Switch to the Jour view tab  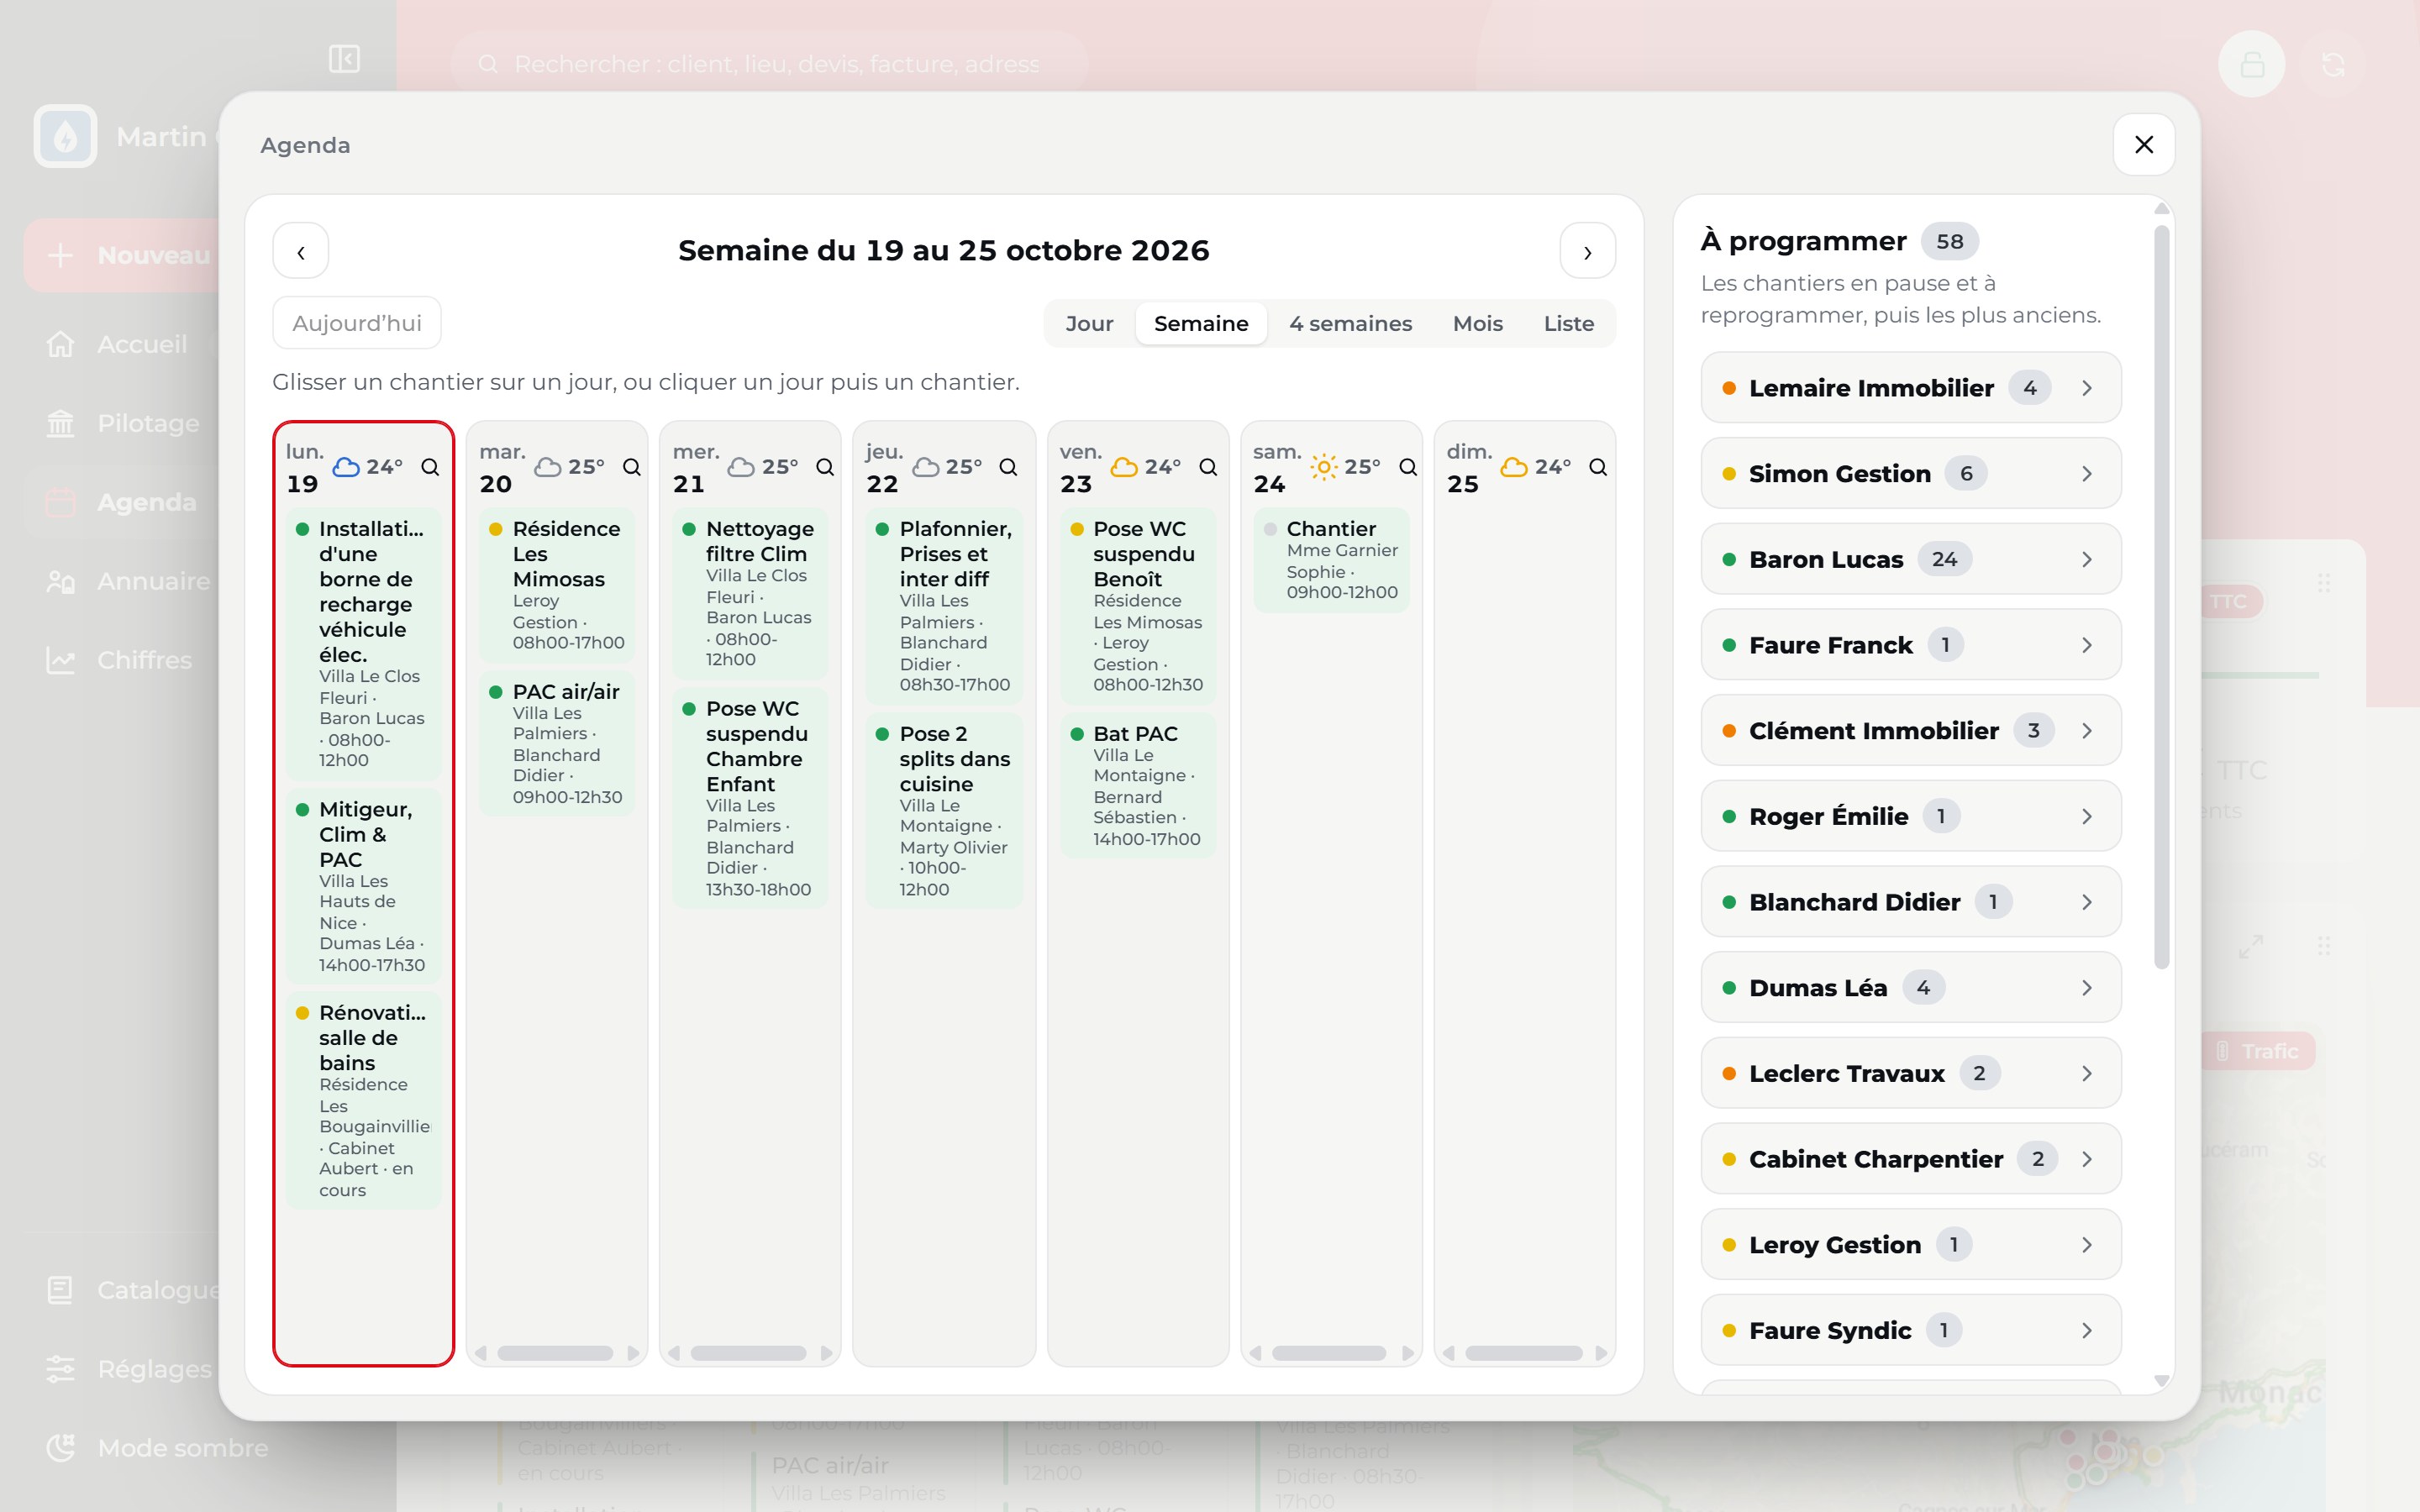pos(1089,324)
